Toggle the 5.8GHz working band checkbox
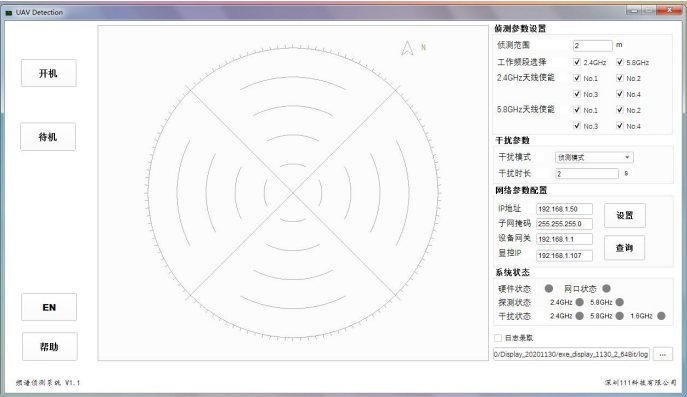 point(620,62)
